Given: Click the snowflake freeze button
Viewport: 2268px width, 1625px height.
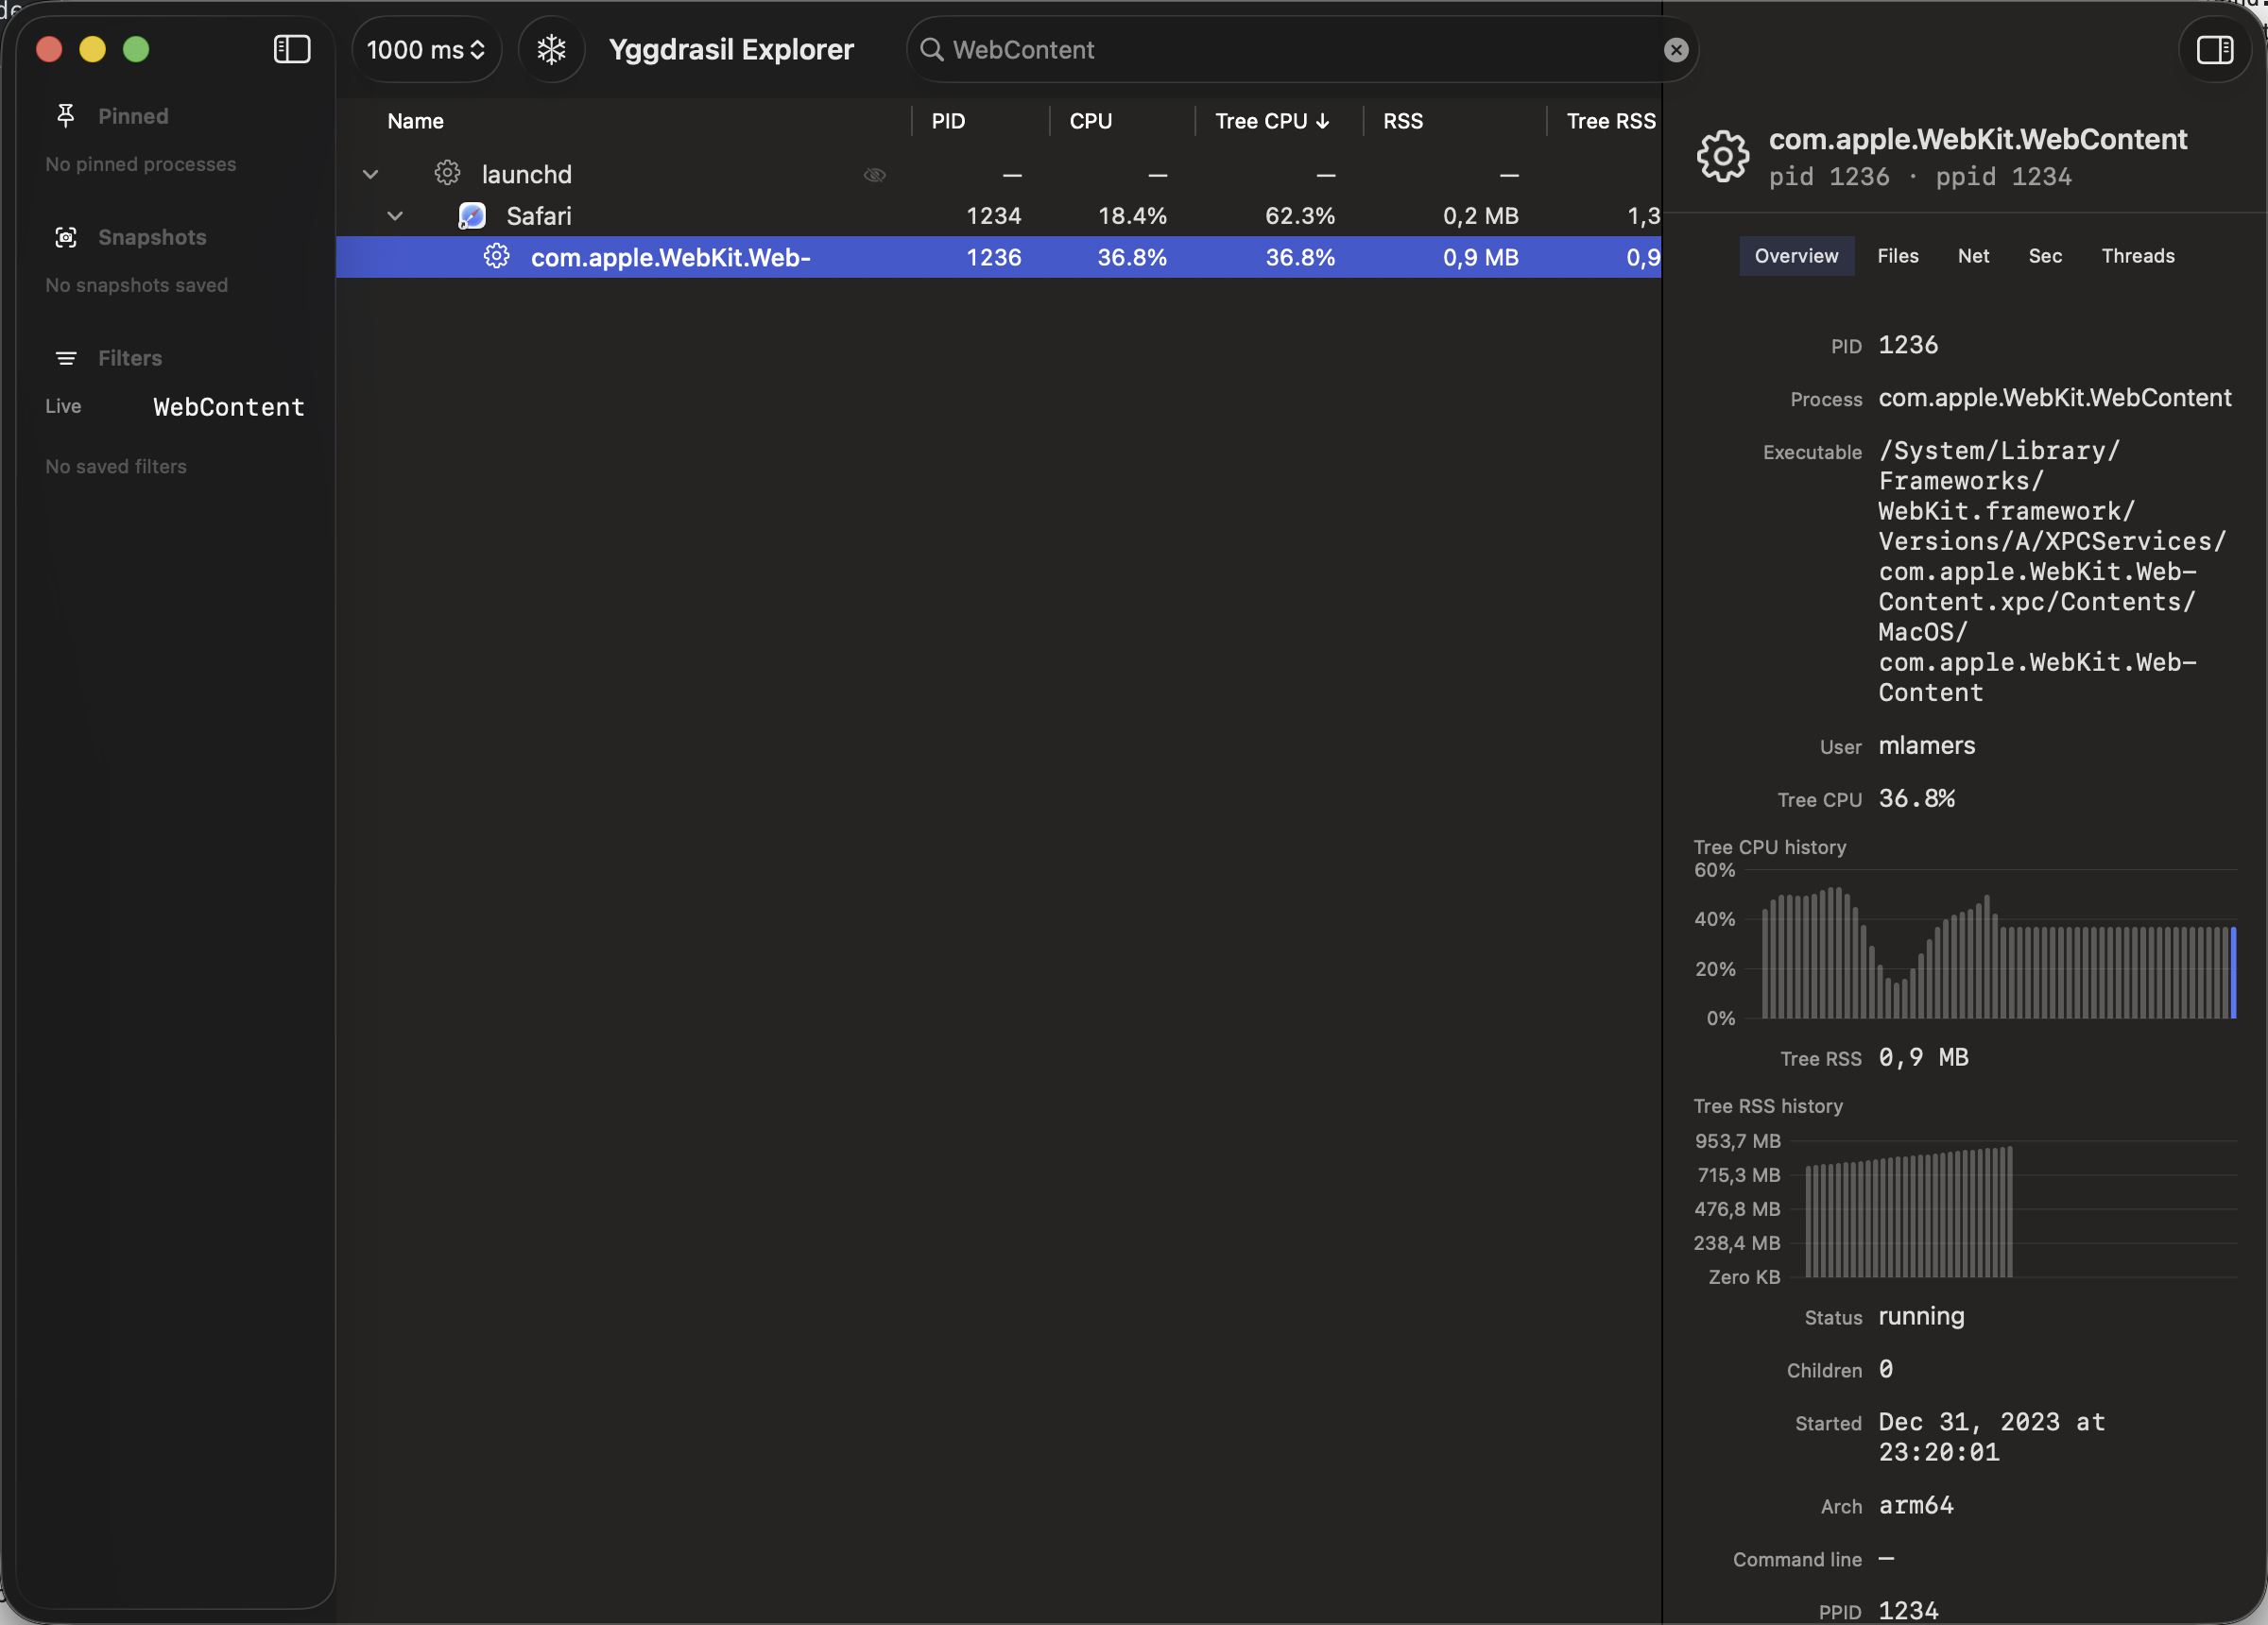Looking at the screenshot, I should (551, 49).
